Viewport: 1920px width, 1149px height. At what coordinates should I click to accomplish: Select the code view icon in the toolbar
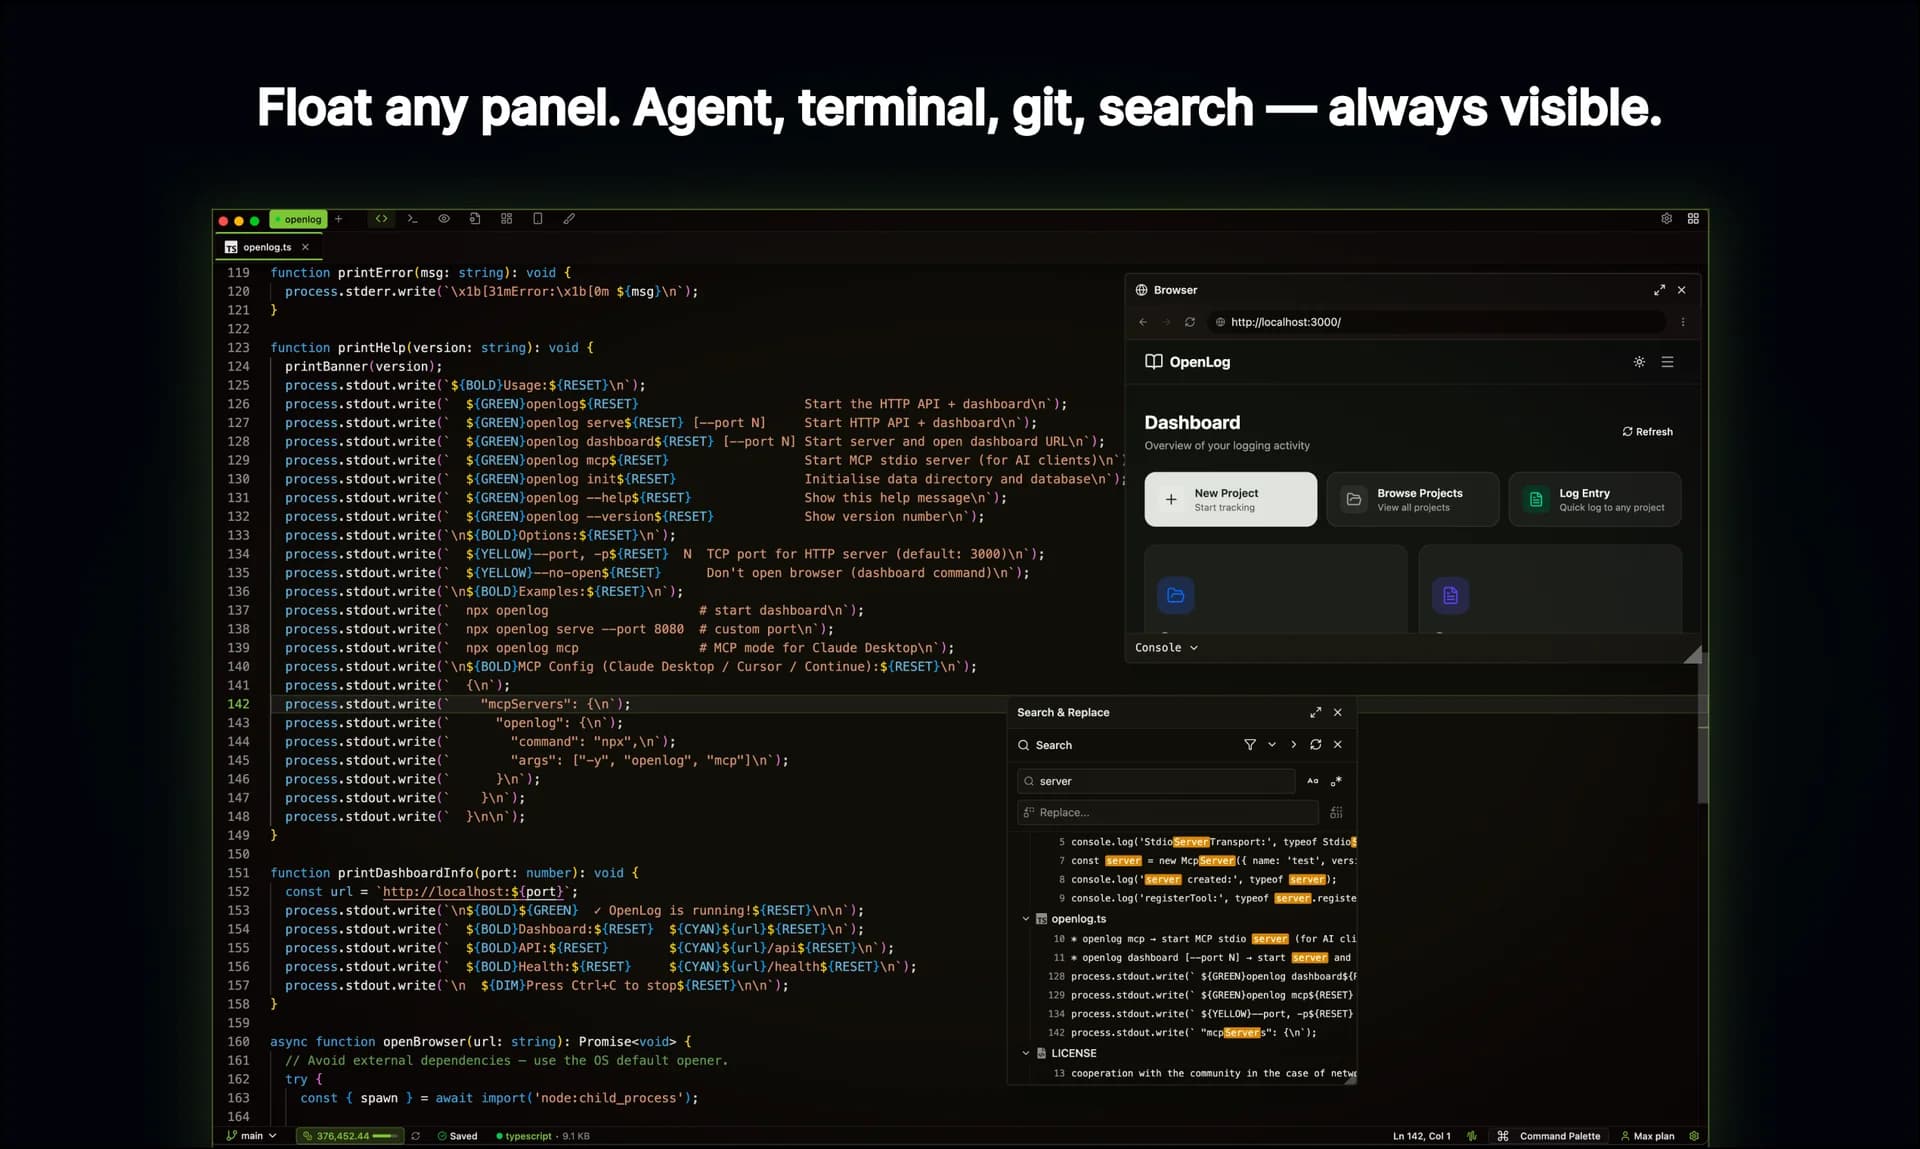pyautogui.click(x=381, y=218)
